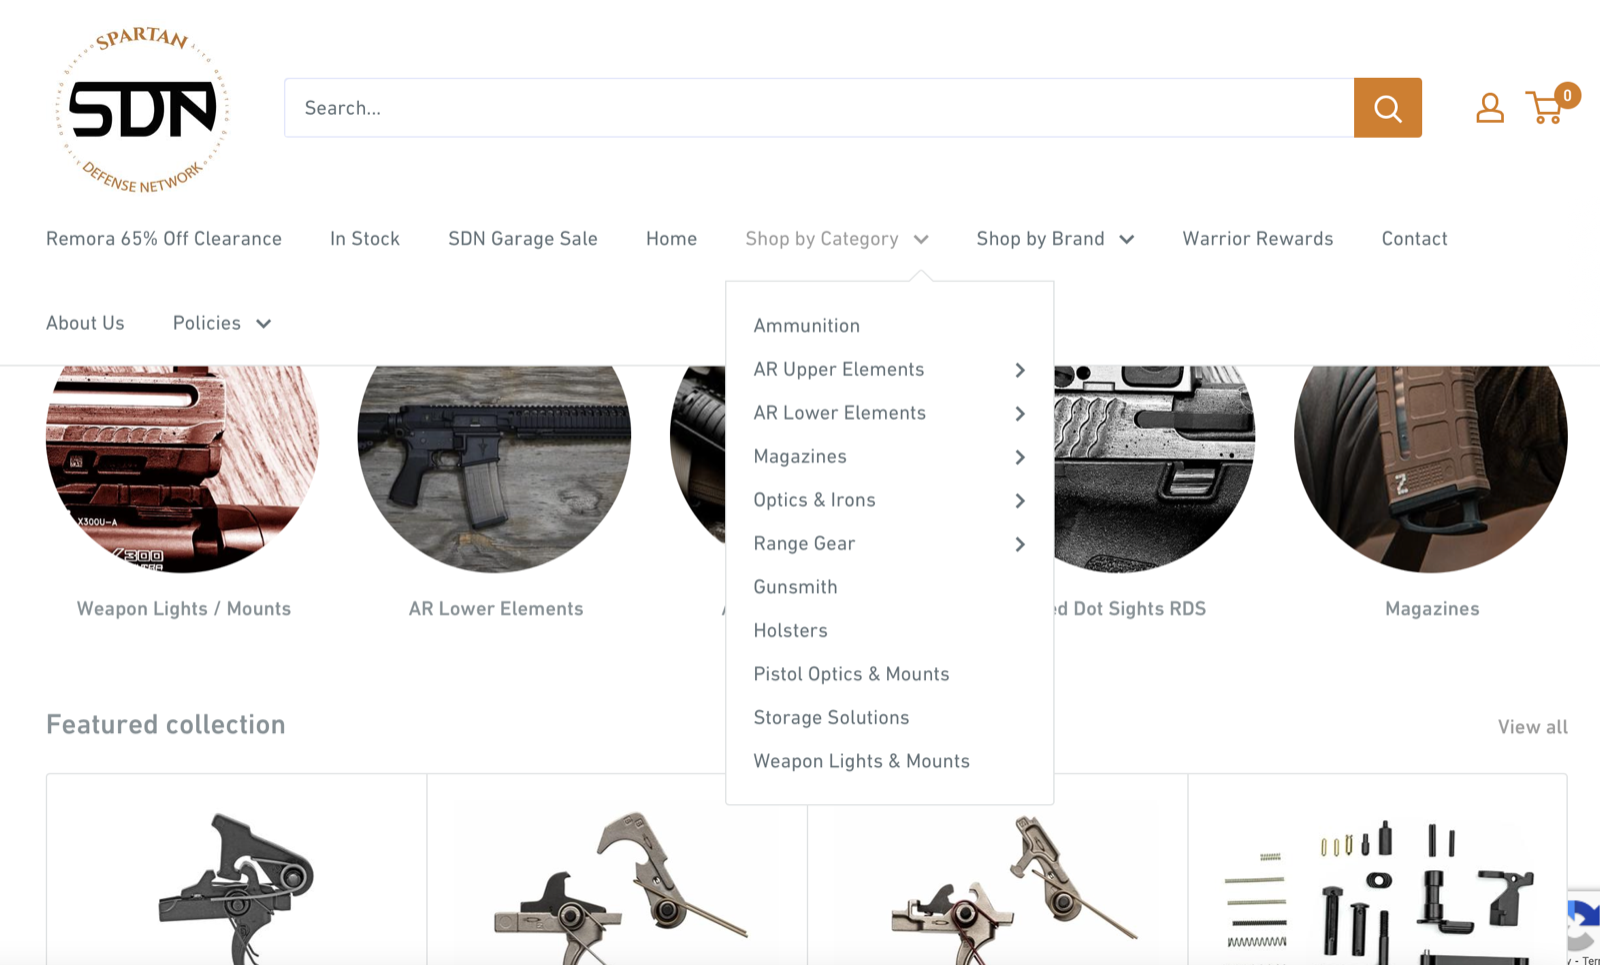This screenshot has height=965, width=1600.
Task: Click AR Lower Elements collection caption
Action: pos(496,609)
